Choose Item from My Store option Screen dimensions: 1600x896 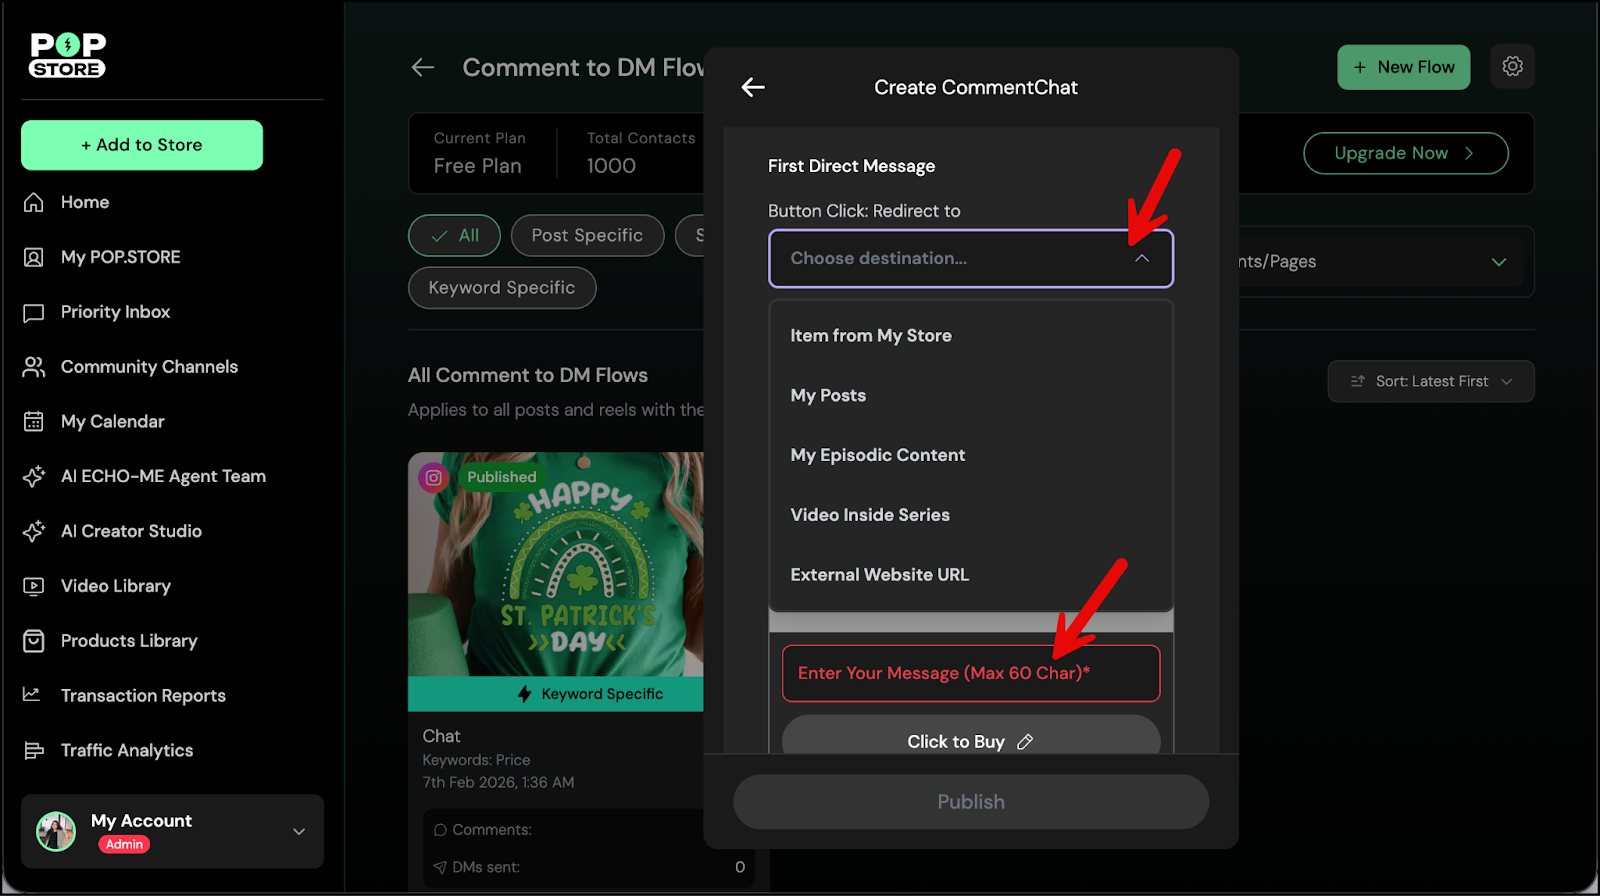click(870, 336)
